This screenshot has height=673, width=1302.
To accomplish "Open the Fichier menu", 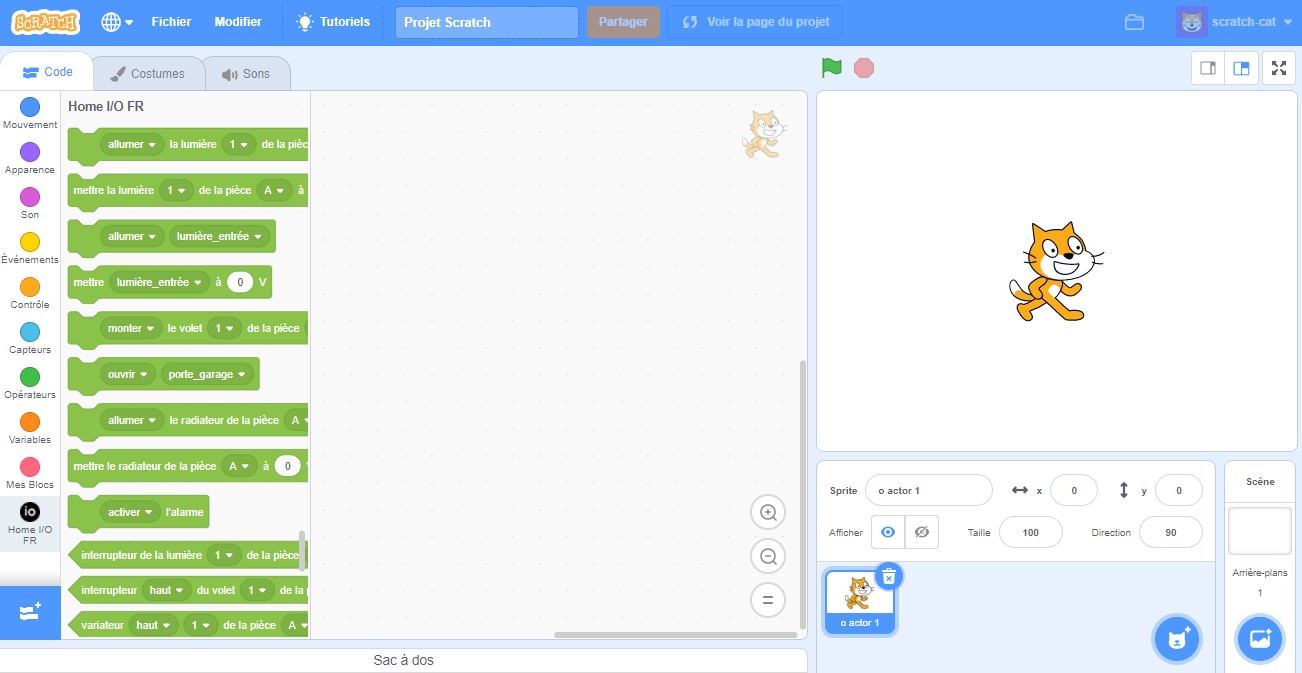I will (171, 22).
